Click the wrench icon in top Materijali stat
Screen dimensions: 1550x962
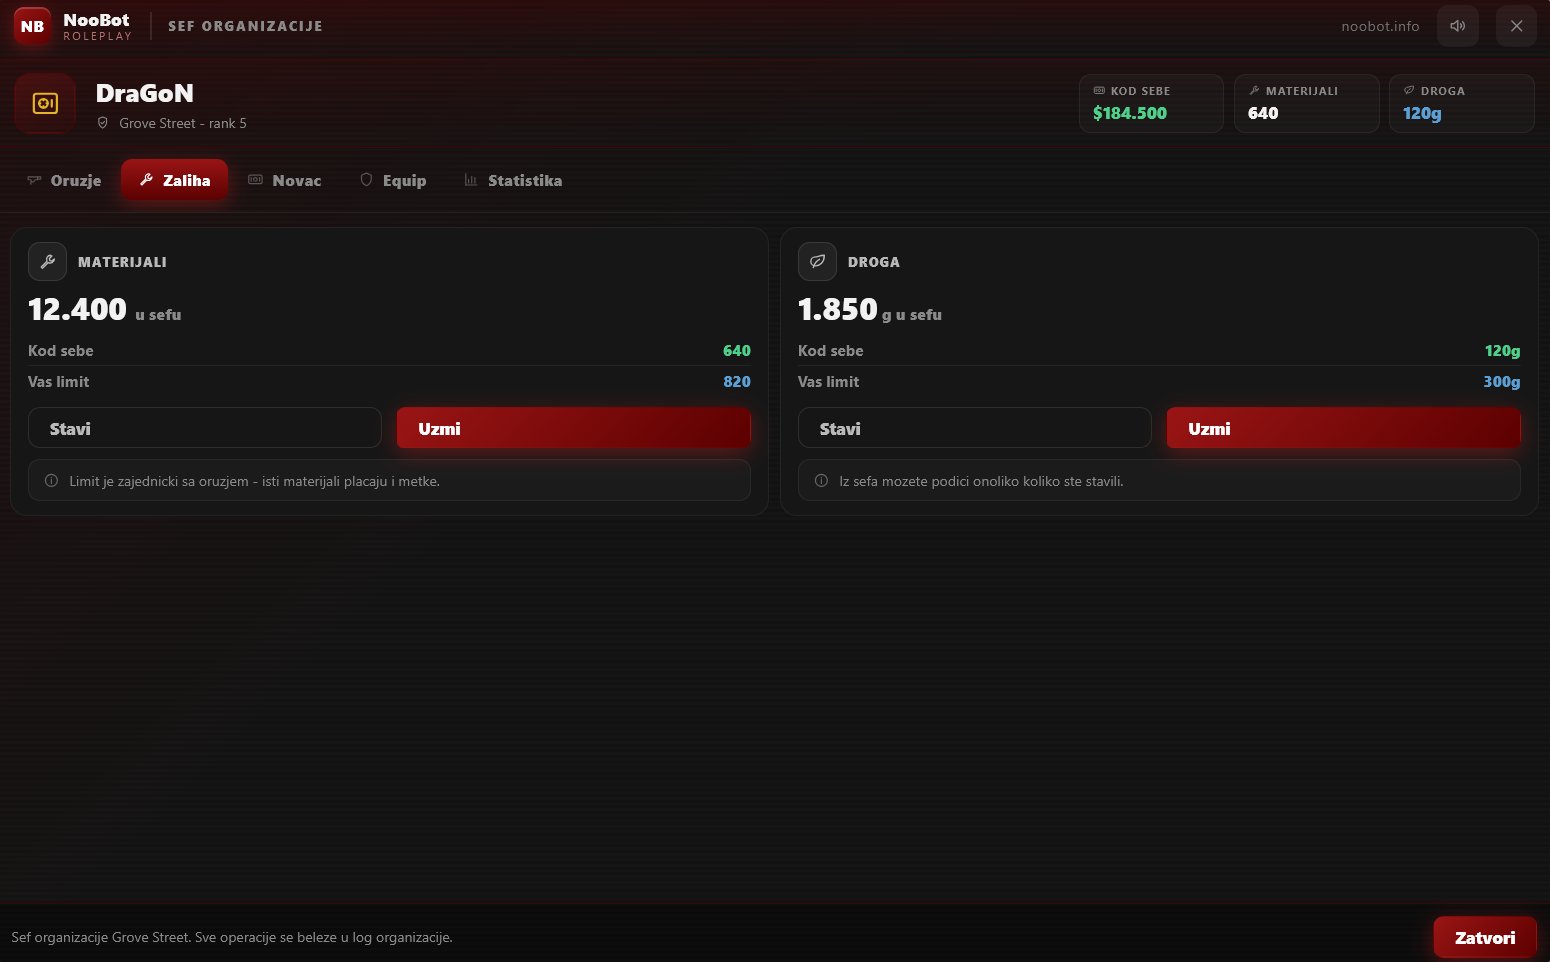click(1254, 91)
